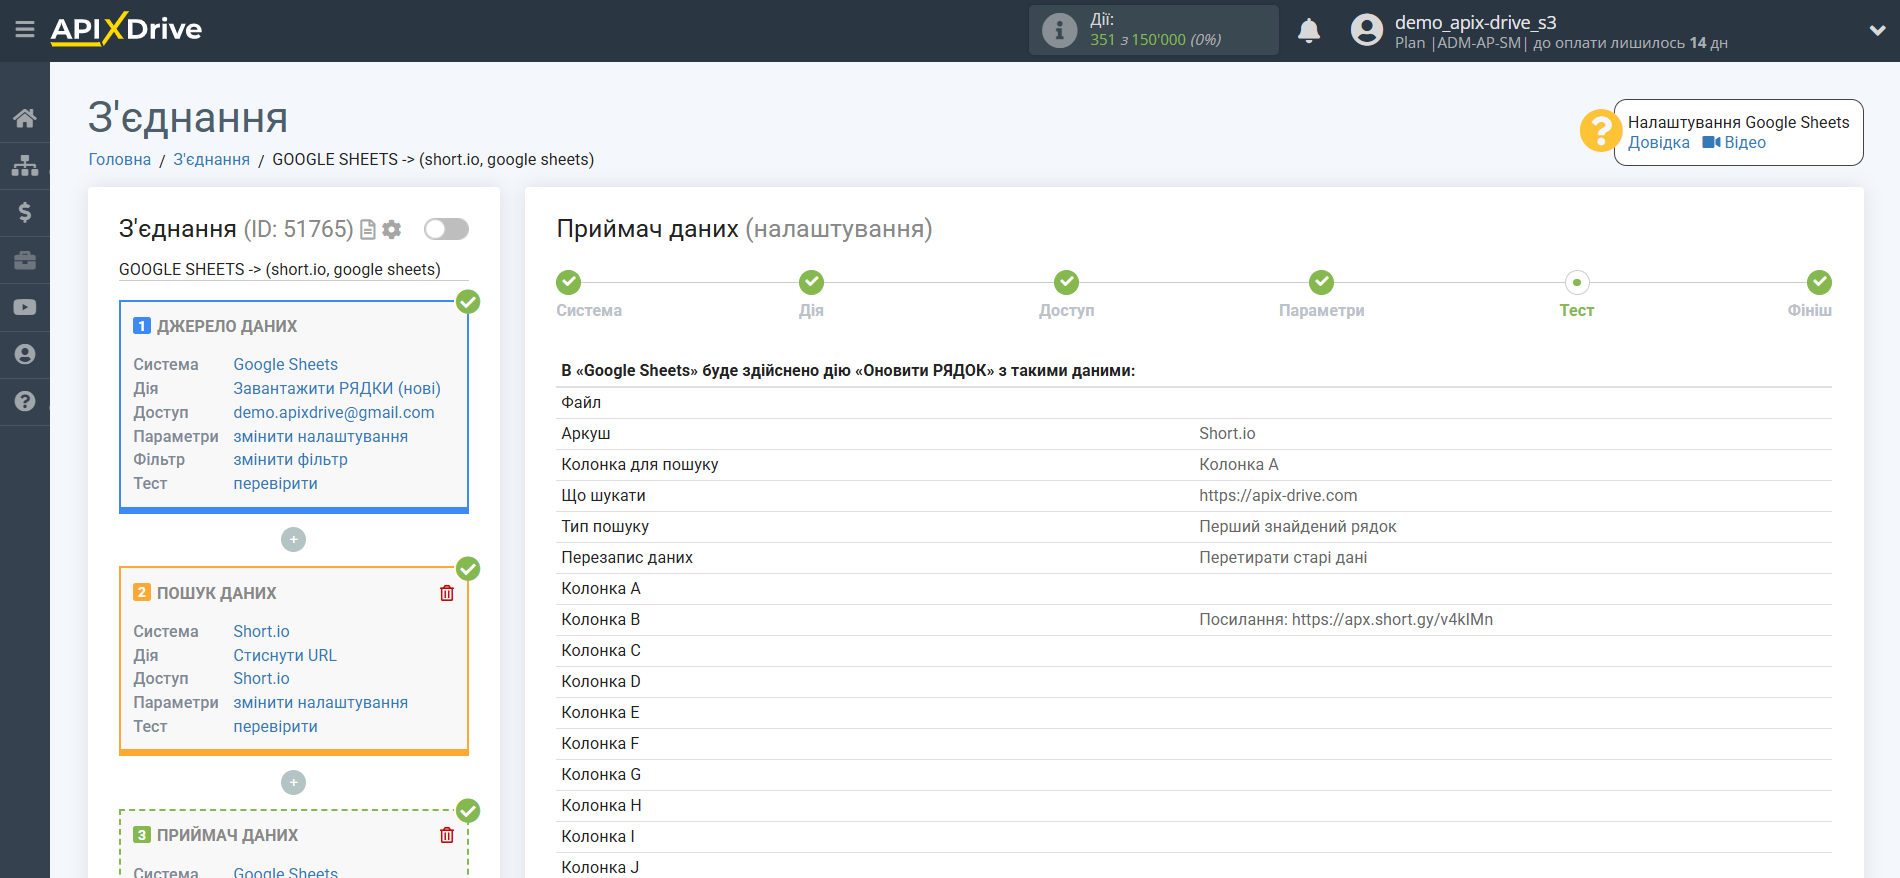This screenshot has width=1900, height=878.
Task: Open the help question icon in sidebar
Action: pyautogui.click(x=25, y=401)
